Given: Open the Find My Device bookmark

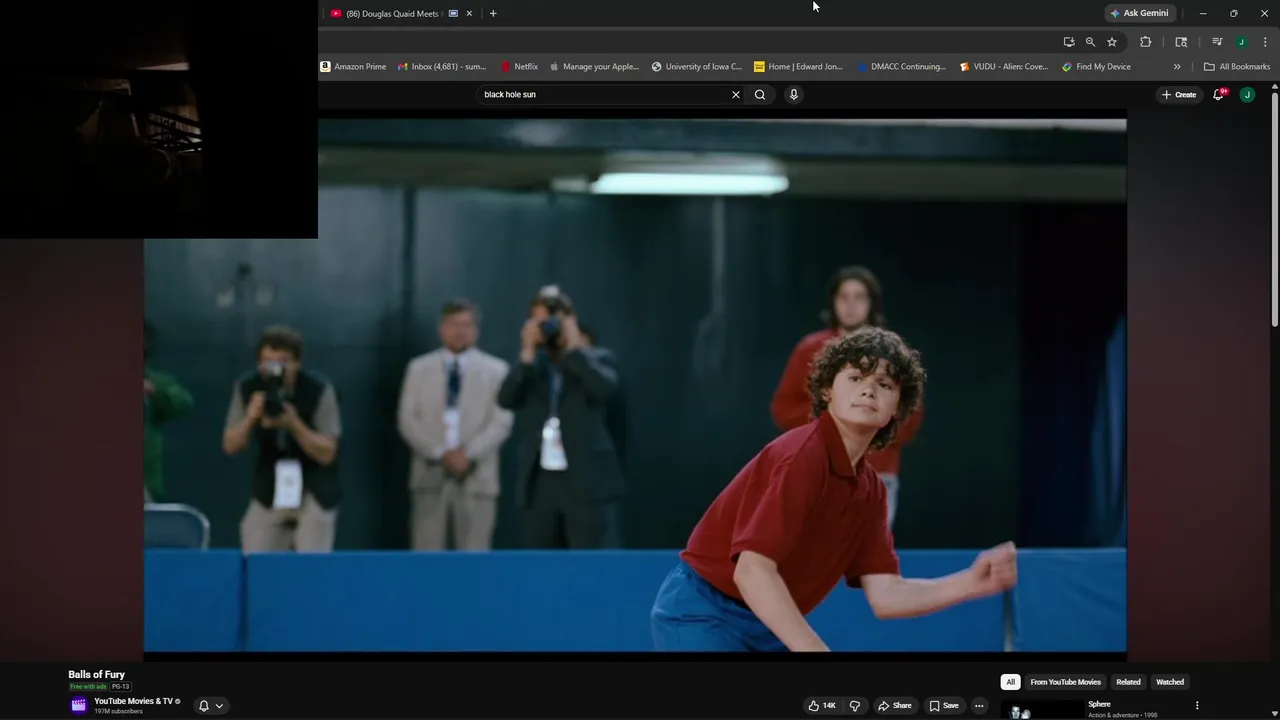Looking at the screenshot, I should 1097,67.
